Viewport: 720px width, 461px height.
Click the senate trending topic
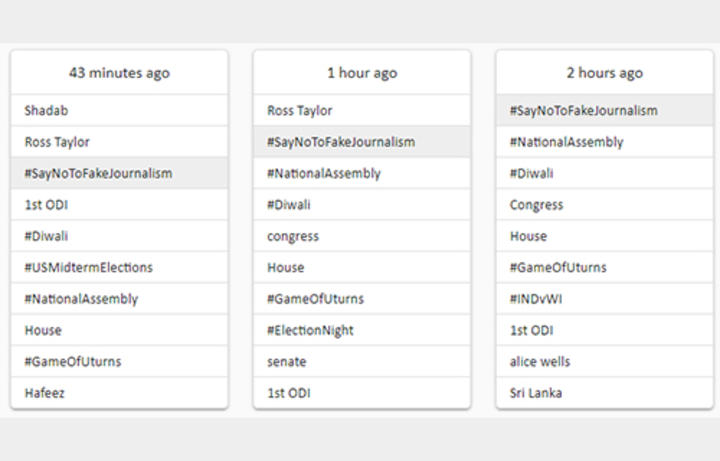[x=287, y=361]
